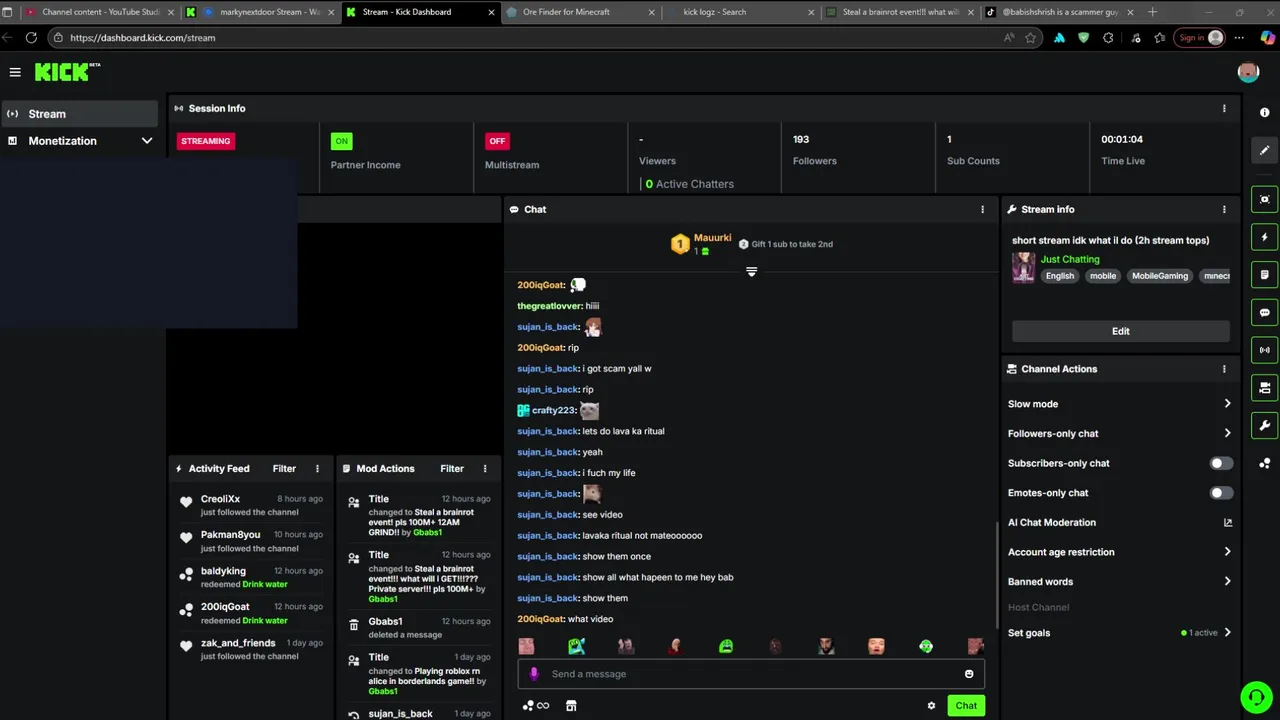1280x720 pixels.
Task: Open the channel points shop icon
Action: coord(571,706)
